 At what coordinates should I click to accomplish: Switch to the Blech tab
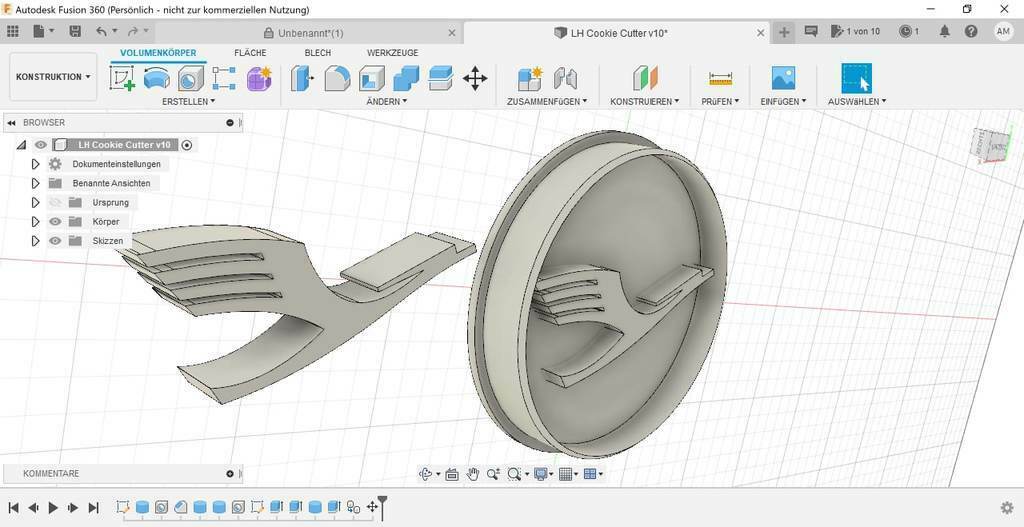(318, 53)
